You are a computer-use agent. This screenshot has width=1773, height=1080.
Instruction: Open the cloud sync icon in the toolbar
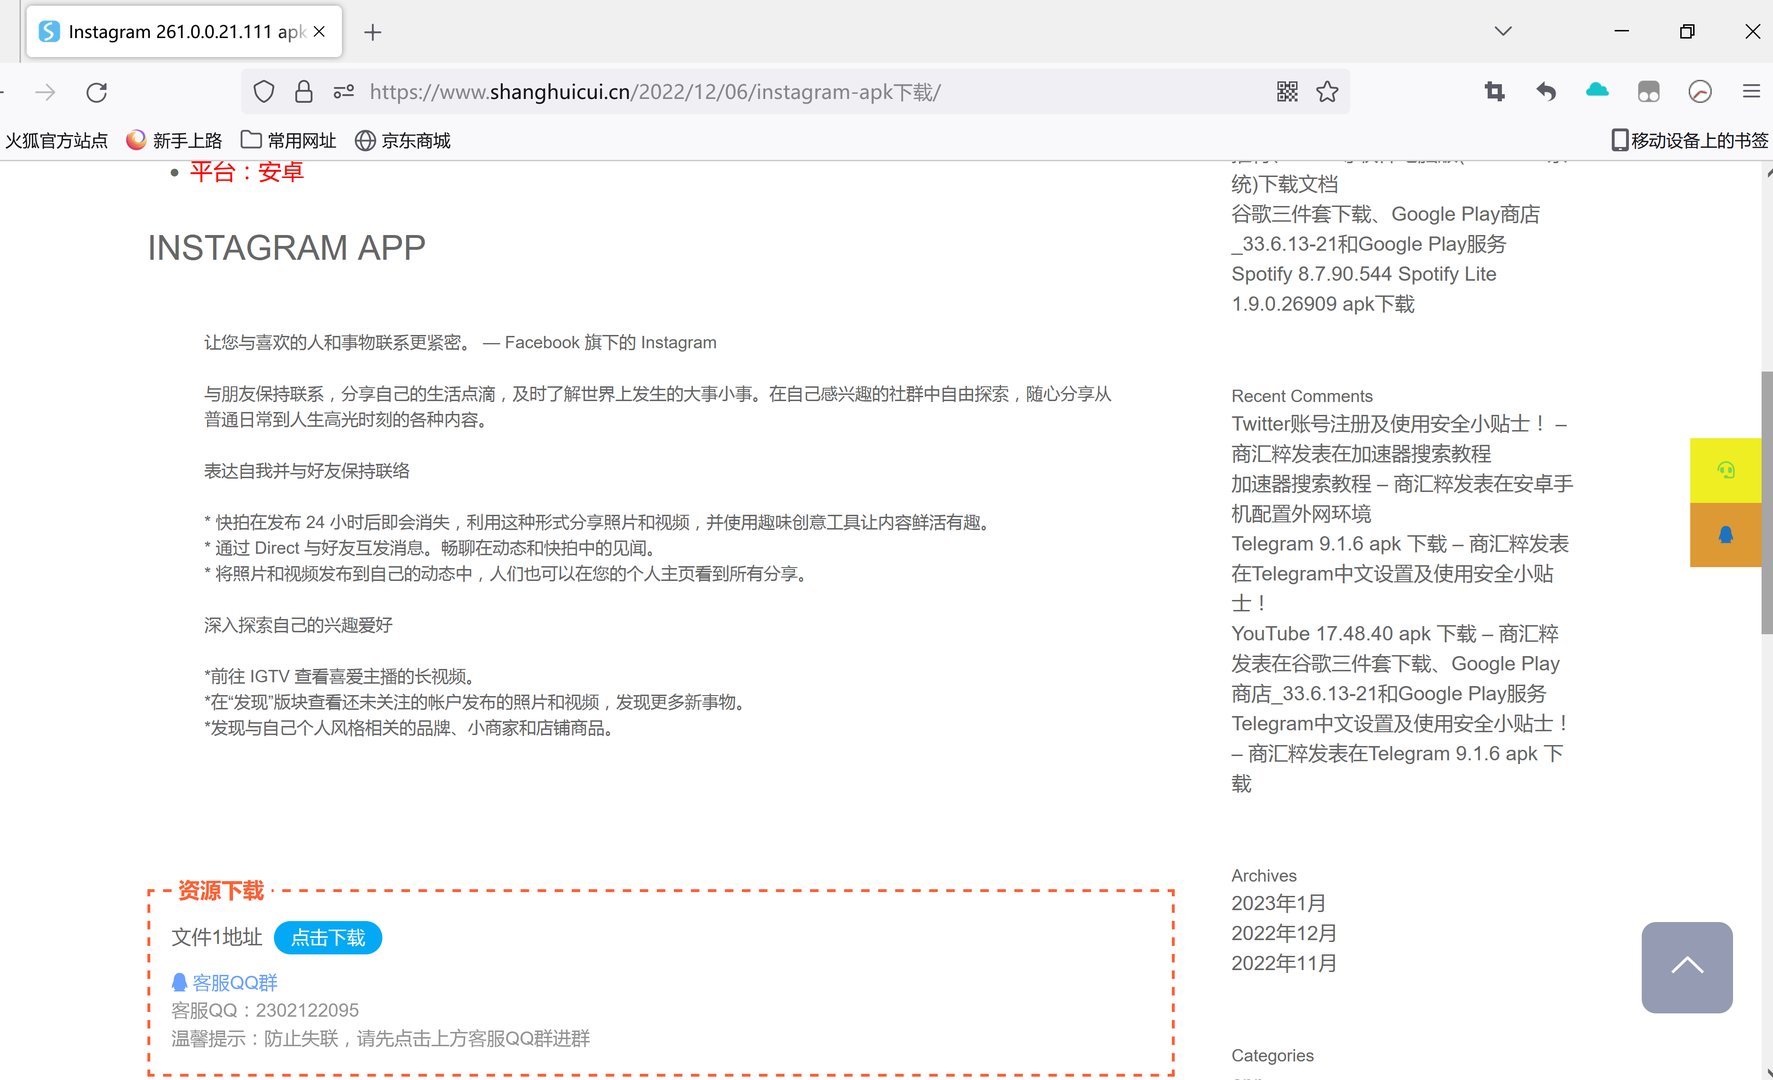1596,91
